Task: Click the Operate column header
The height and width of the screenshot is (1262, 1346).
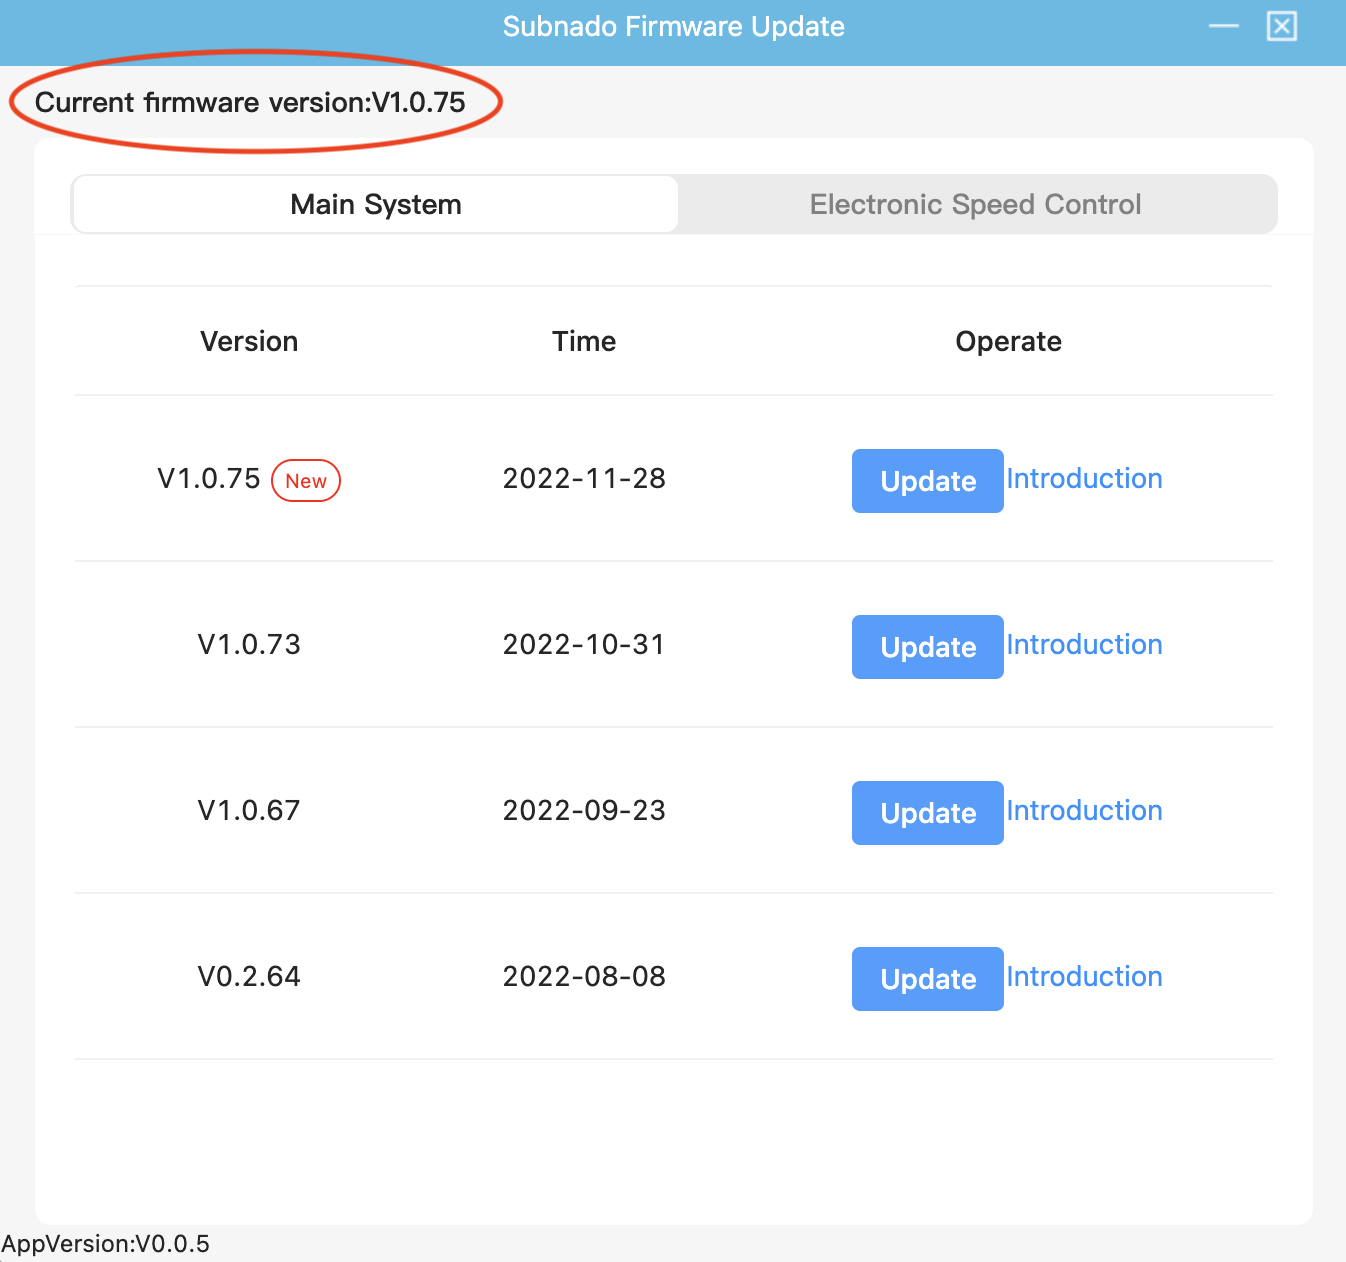Action: click(x=1008, y=342)
